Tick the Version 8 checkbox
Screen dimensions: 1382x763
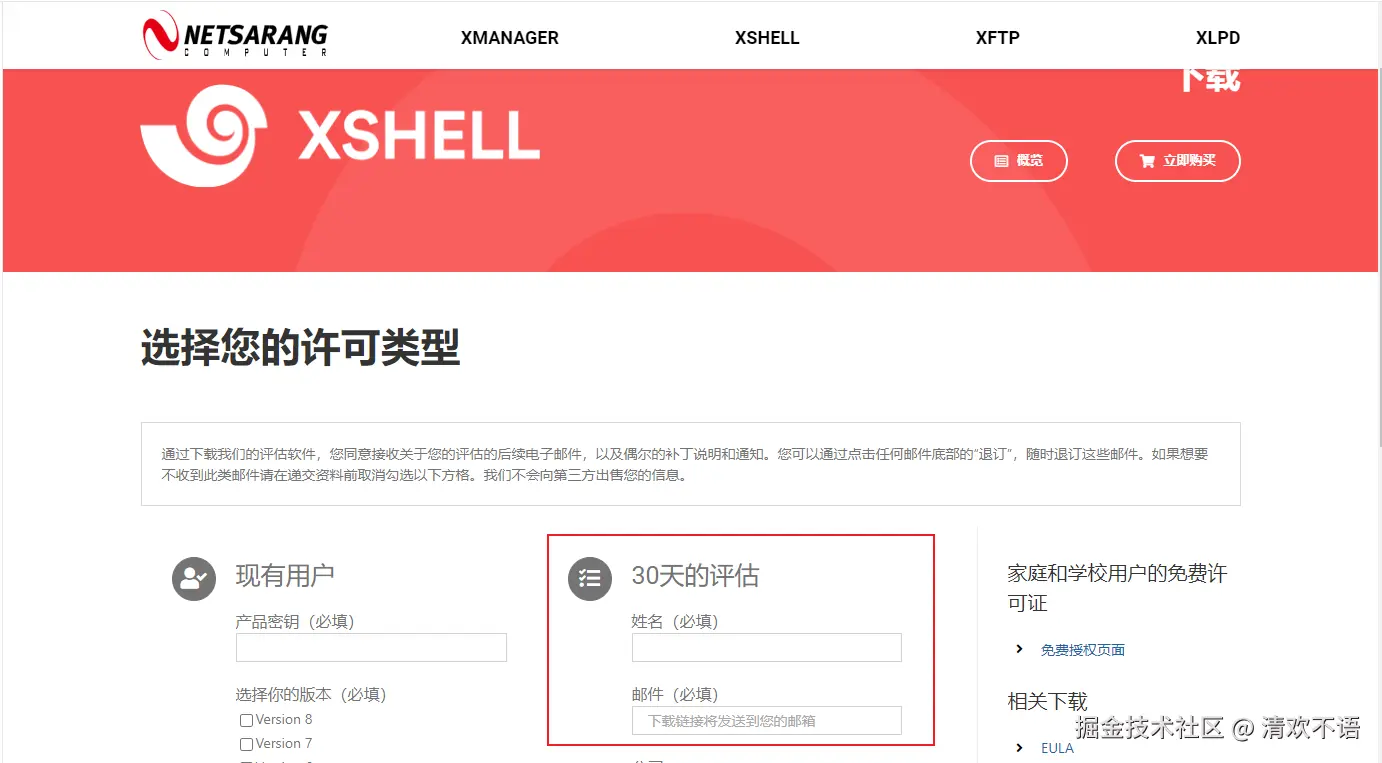tap(246, 720)
